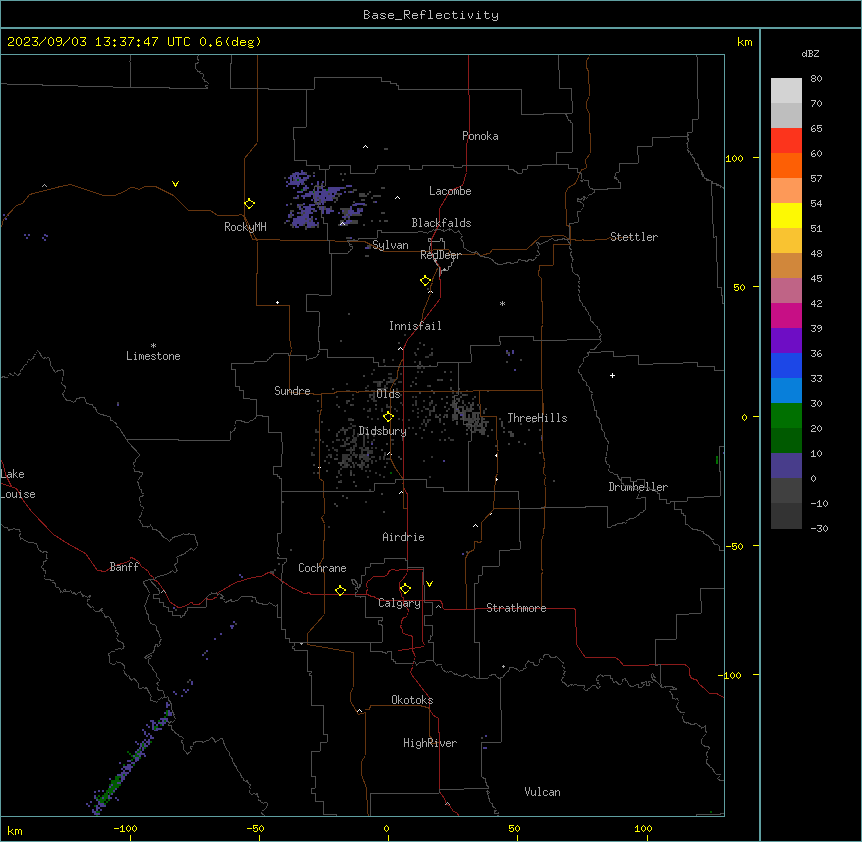Pick the orange swatch between 60 and 57

(x=786, y=165)
